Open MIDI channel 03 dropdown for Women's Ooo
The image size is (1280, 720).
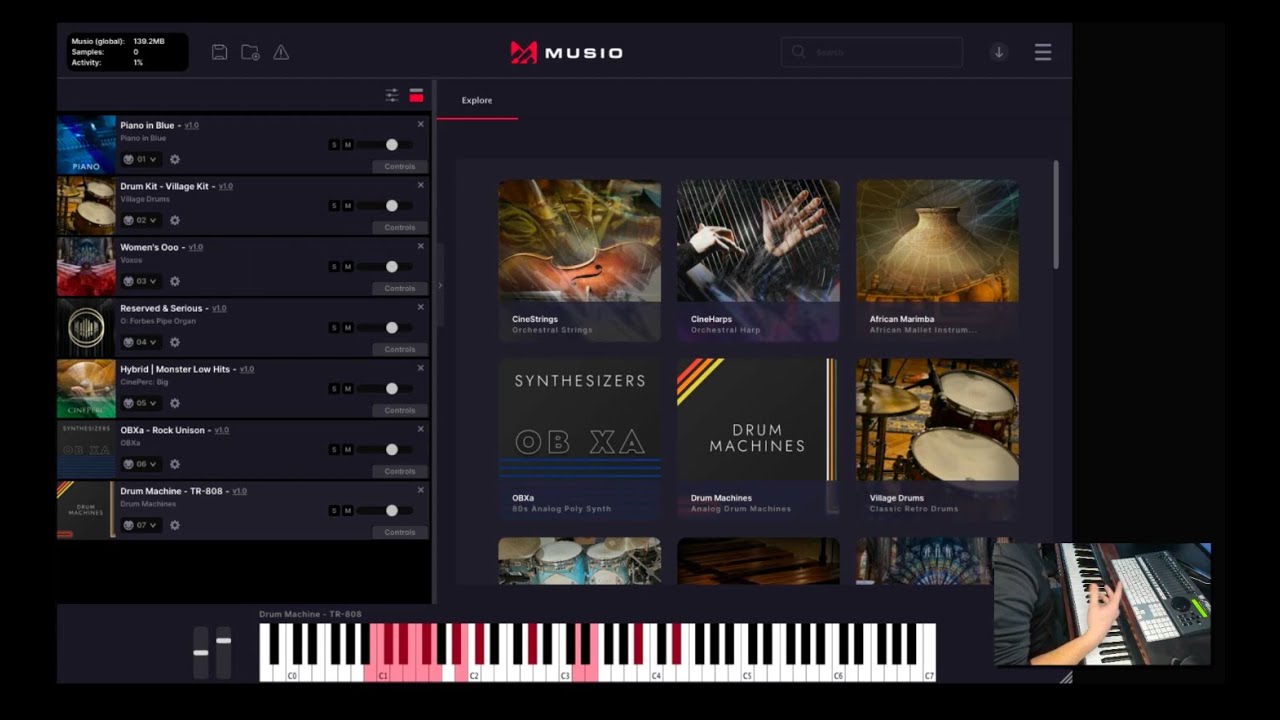pyautogui.click(x=141, y=281)
